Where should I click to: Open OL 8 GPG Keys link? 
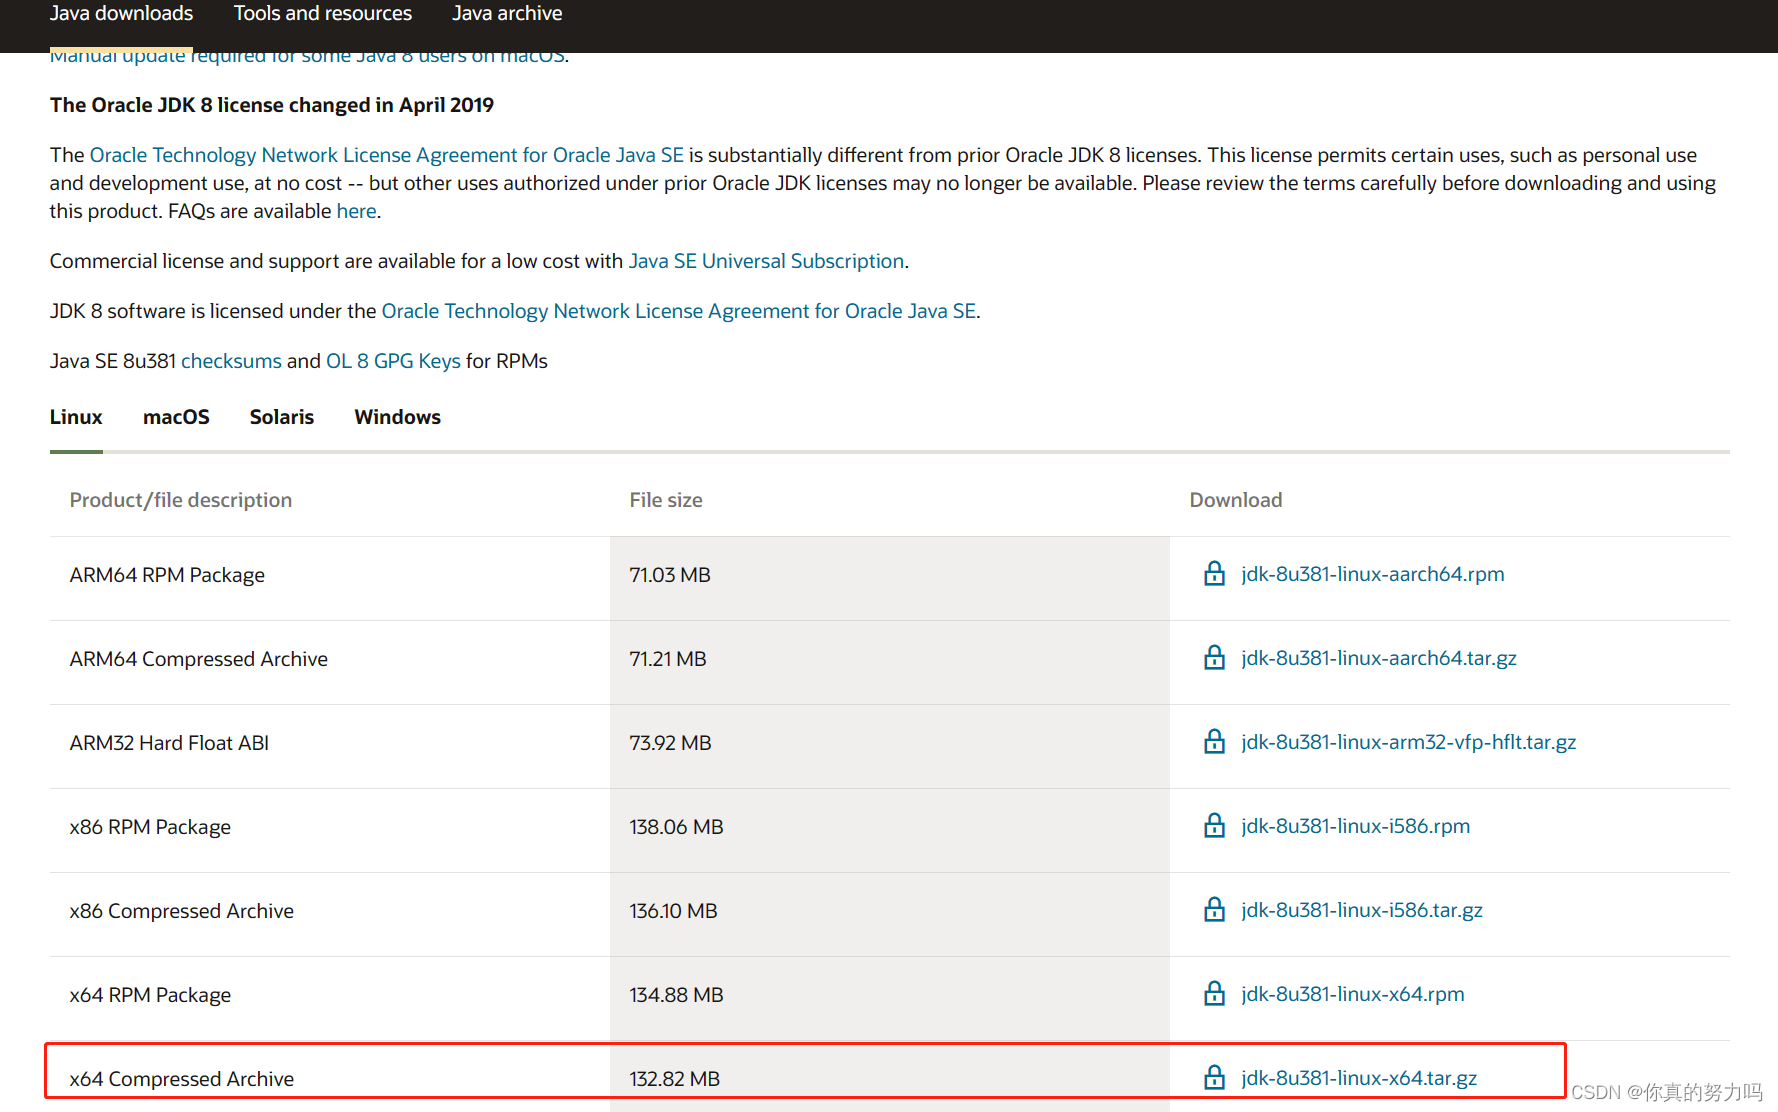393,361
